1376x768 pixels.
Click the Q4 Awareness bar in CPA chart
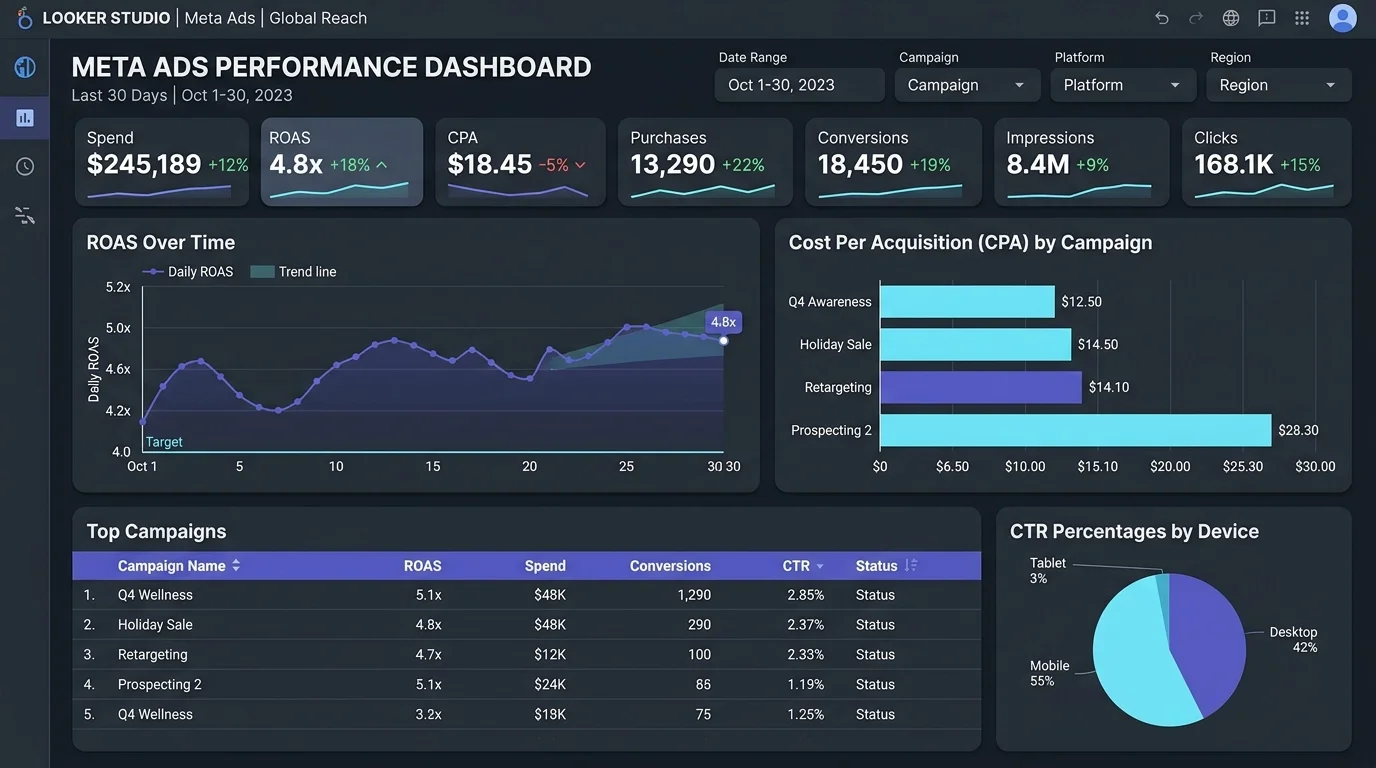coord(967,301)
